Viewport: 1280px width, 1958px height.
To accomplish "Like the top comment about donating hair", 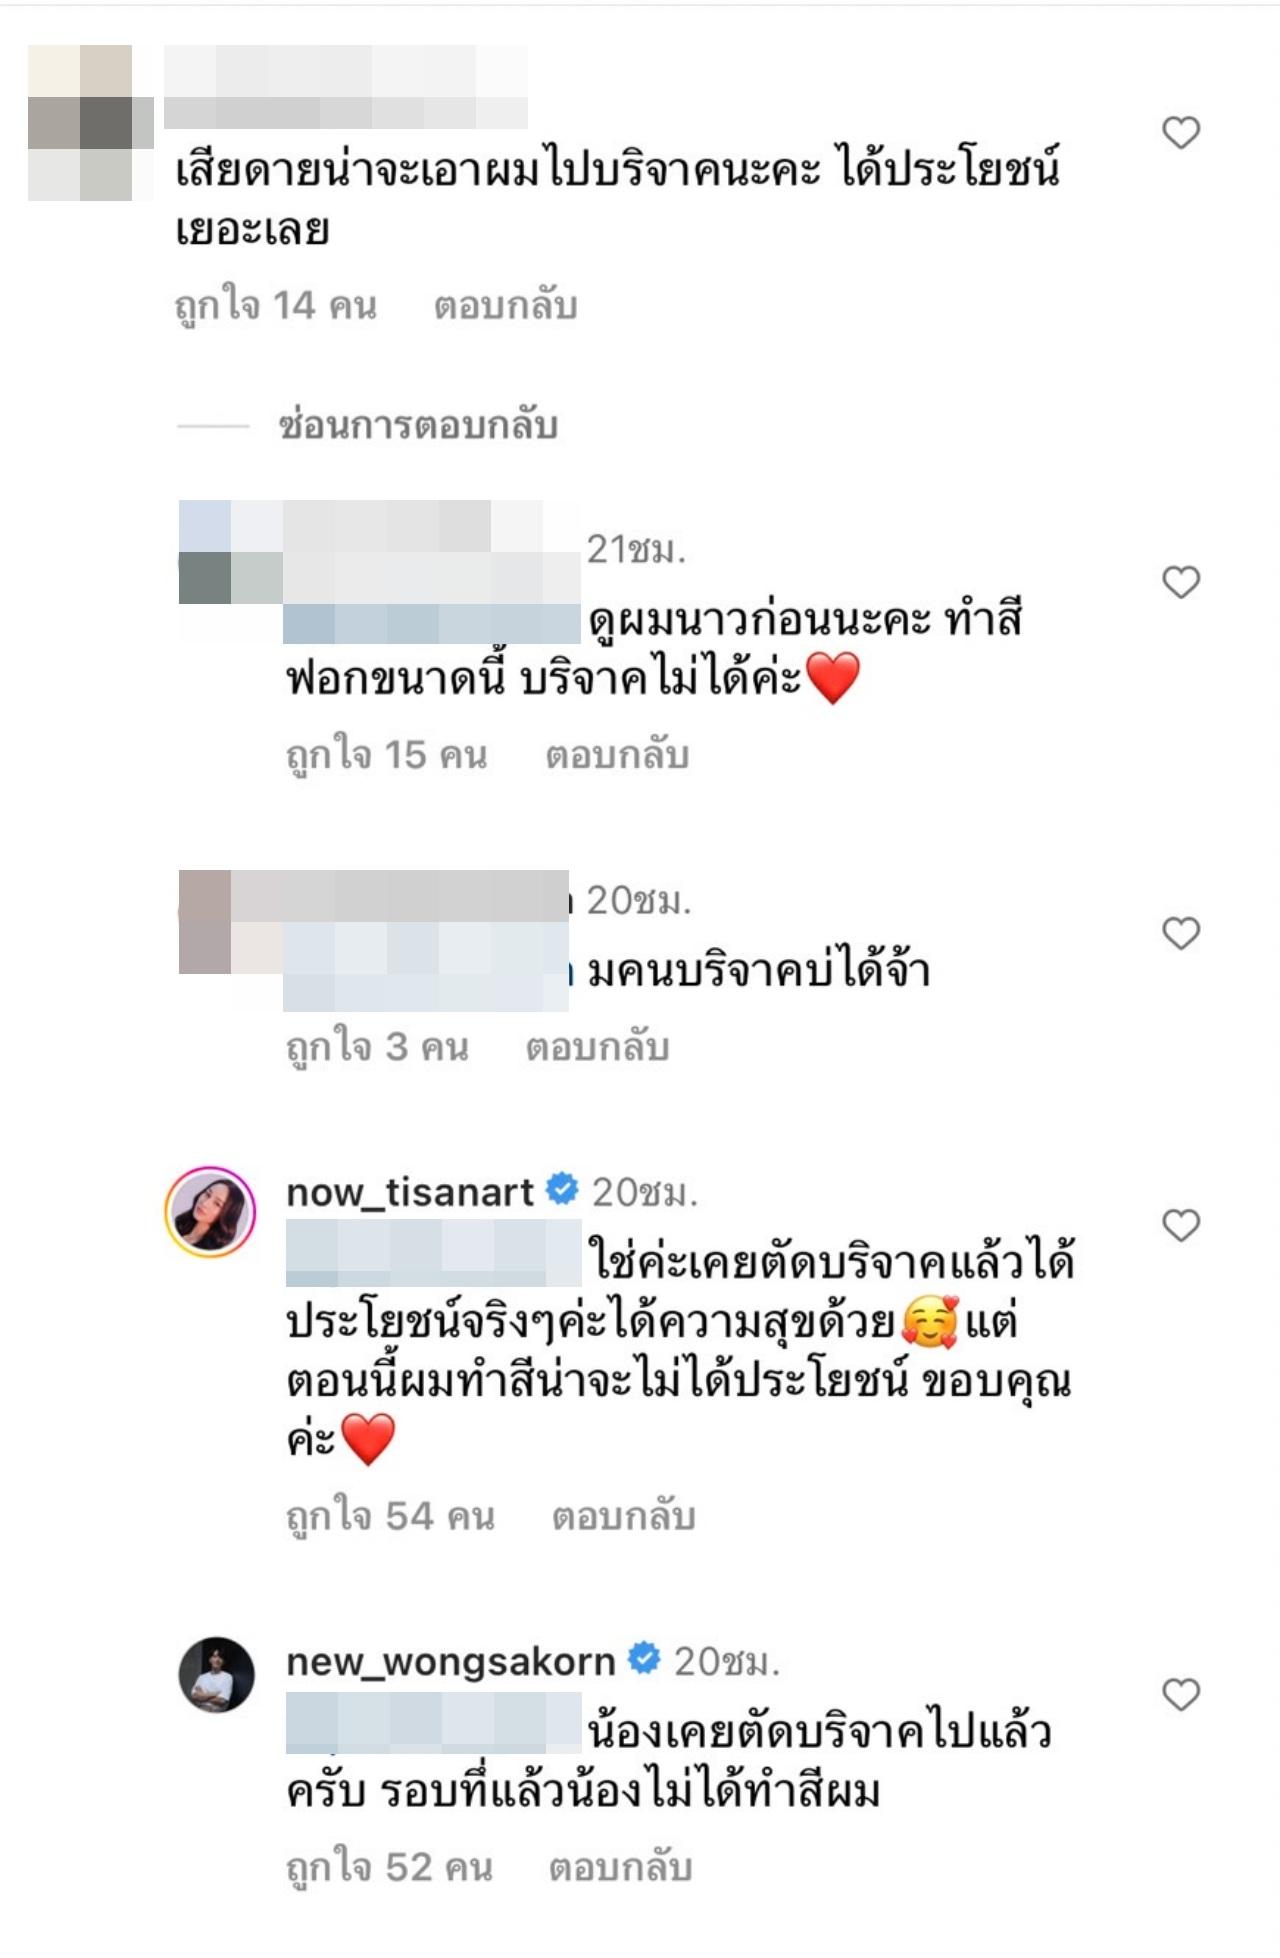I will point(1181,132).
